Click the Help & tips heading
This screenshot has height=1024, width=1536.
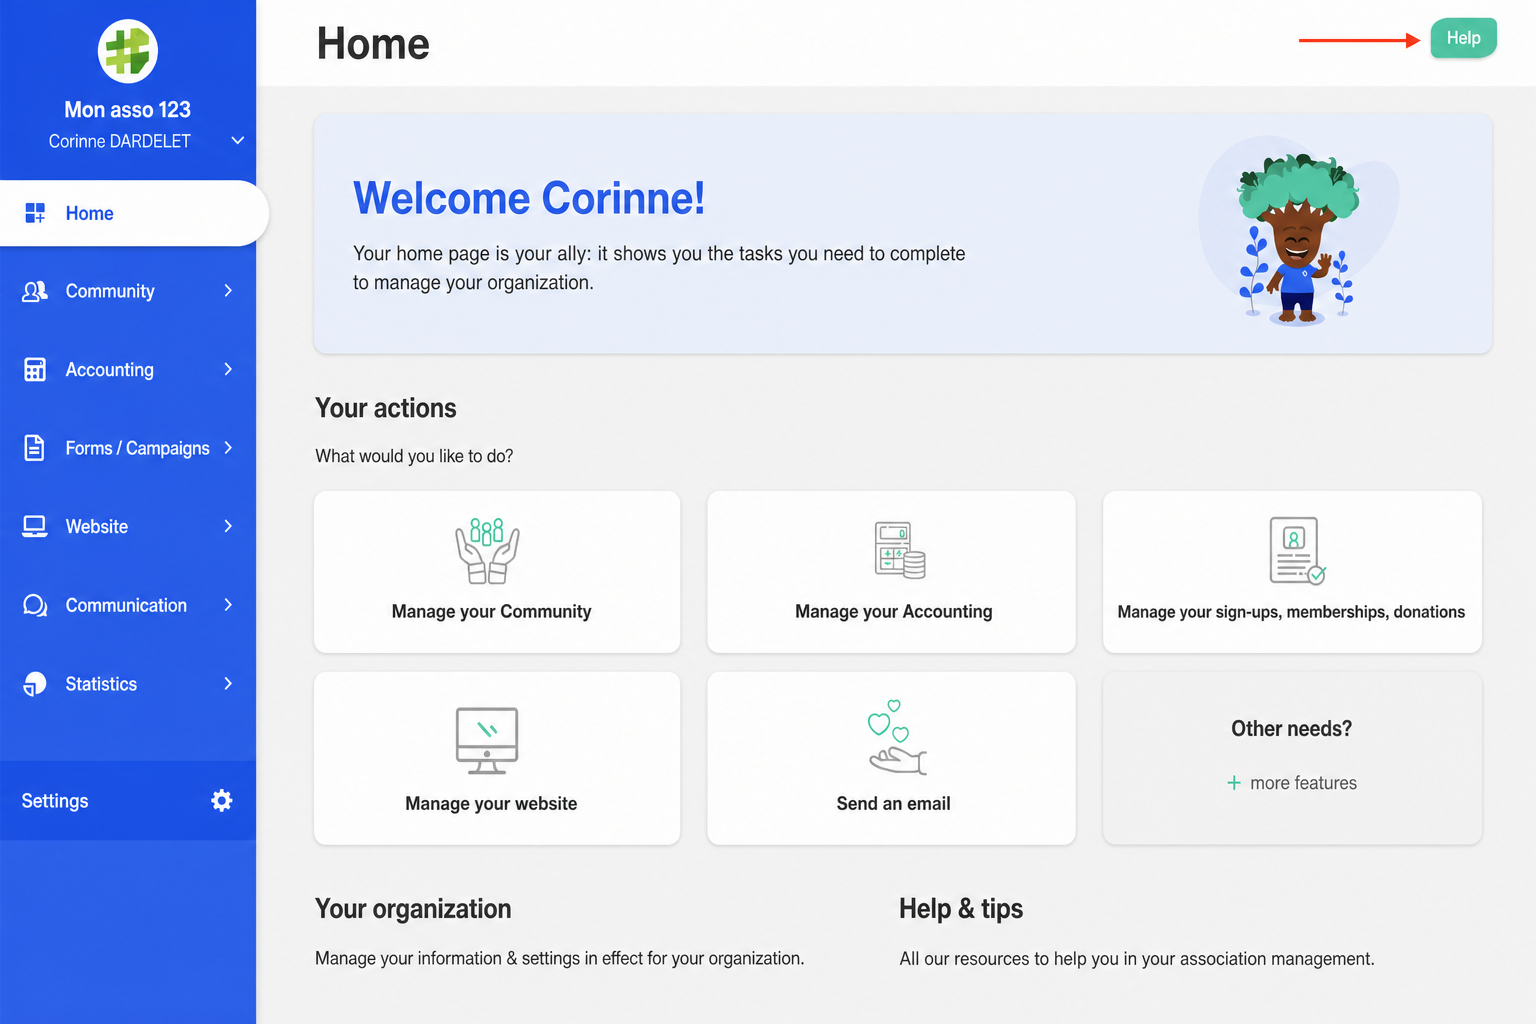click(x=961, y=909)
